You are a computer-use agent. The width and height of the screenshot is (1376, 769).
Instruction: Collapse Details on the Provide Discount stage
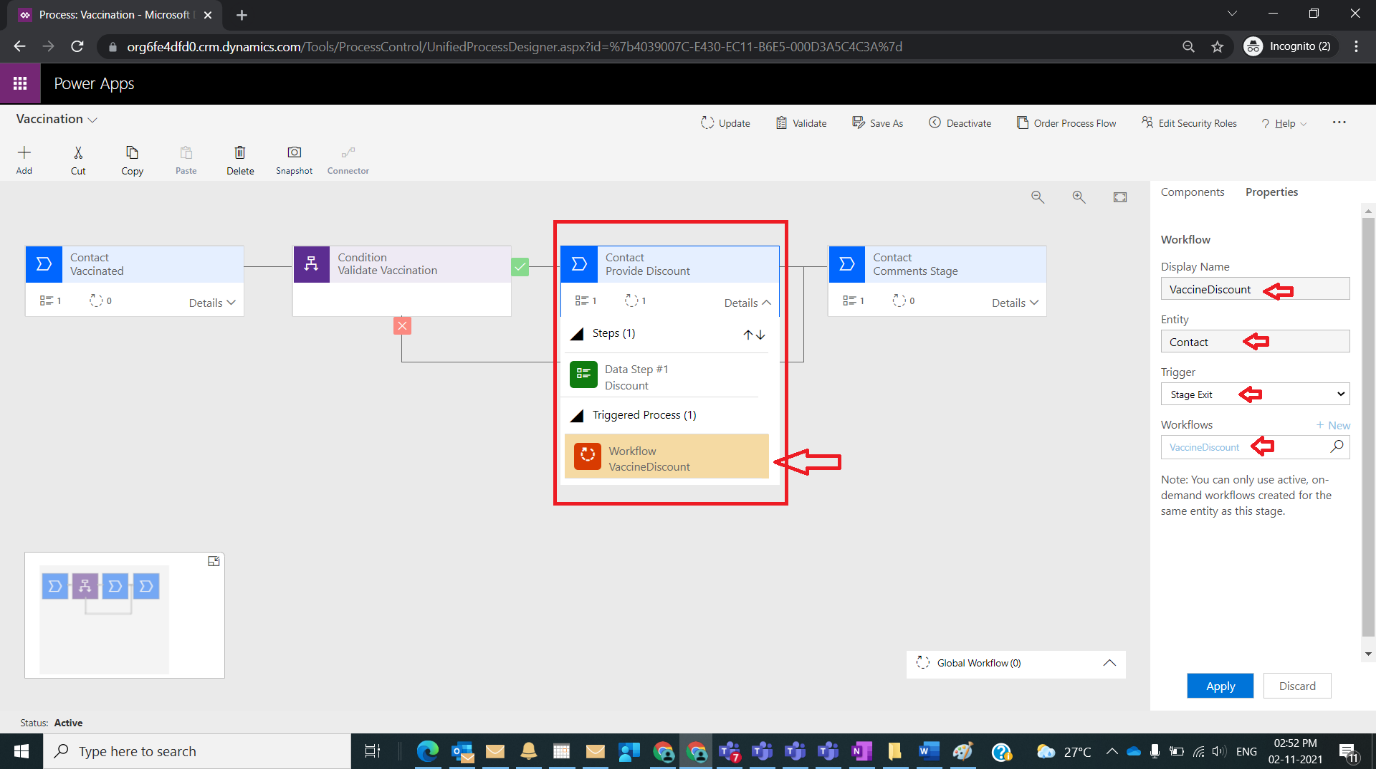click(748, 300)
